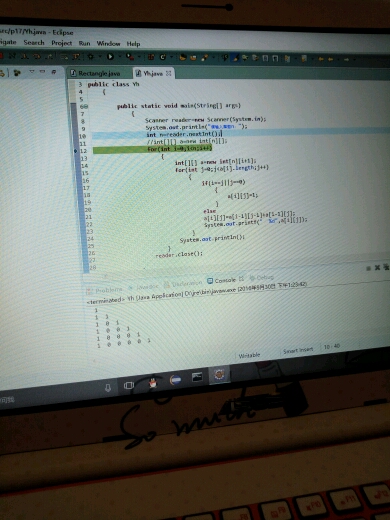The image size is (390, 520).
Task: Toggle the breakpoint marker on line 12
Action: [76, 151]
